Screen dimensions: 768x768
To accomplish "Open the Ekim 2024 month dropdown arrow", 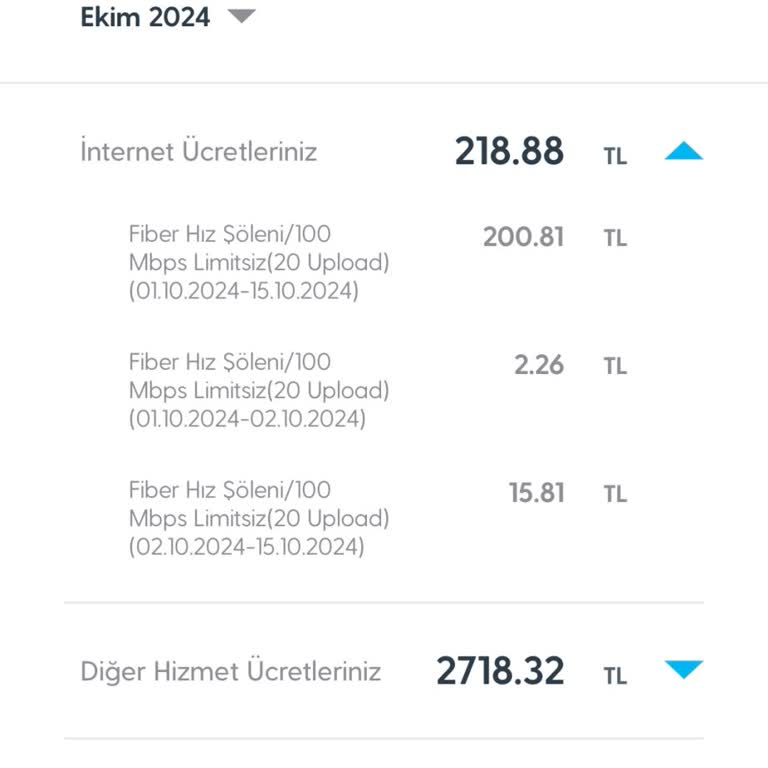I will pyautogui.click(x=242, y=17).
